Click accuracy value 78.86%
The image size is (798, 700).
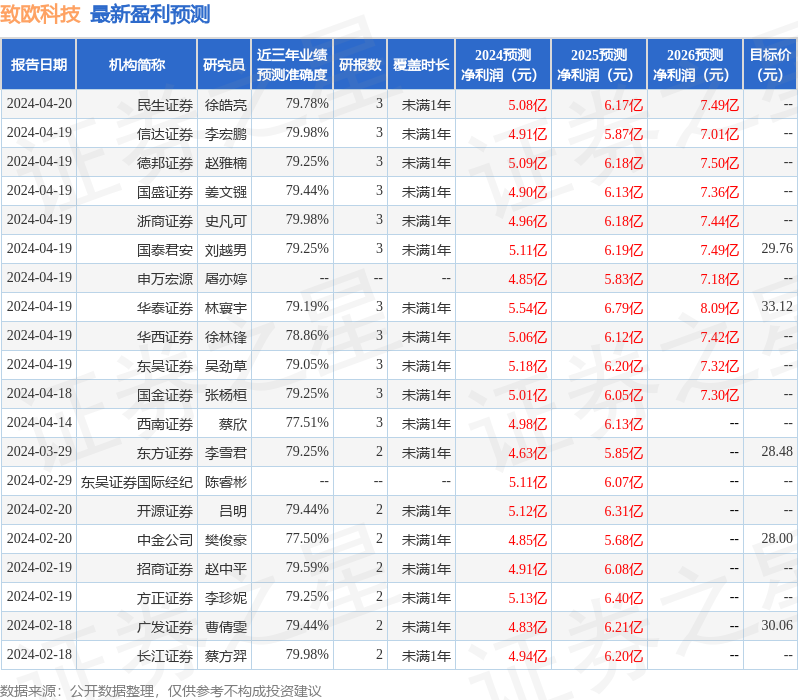pos(307,335)
